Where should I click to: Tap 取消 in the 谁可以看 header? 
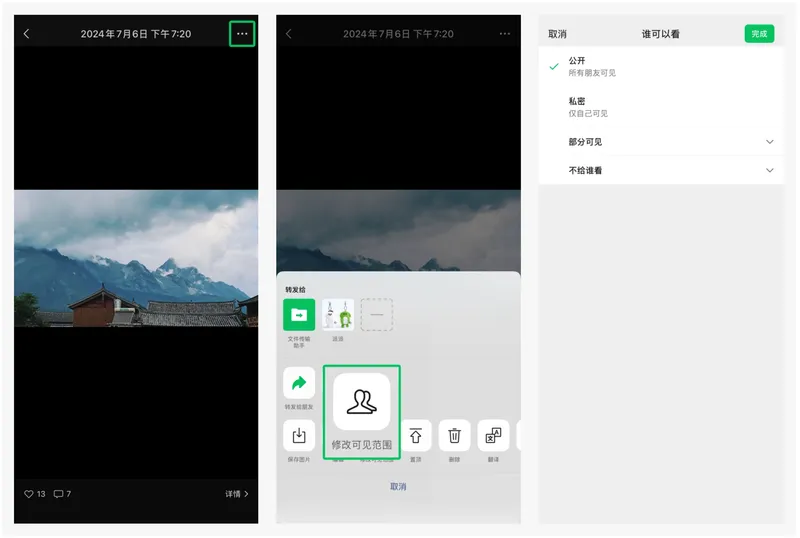tap(557, 34)
